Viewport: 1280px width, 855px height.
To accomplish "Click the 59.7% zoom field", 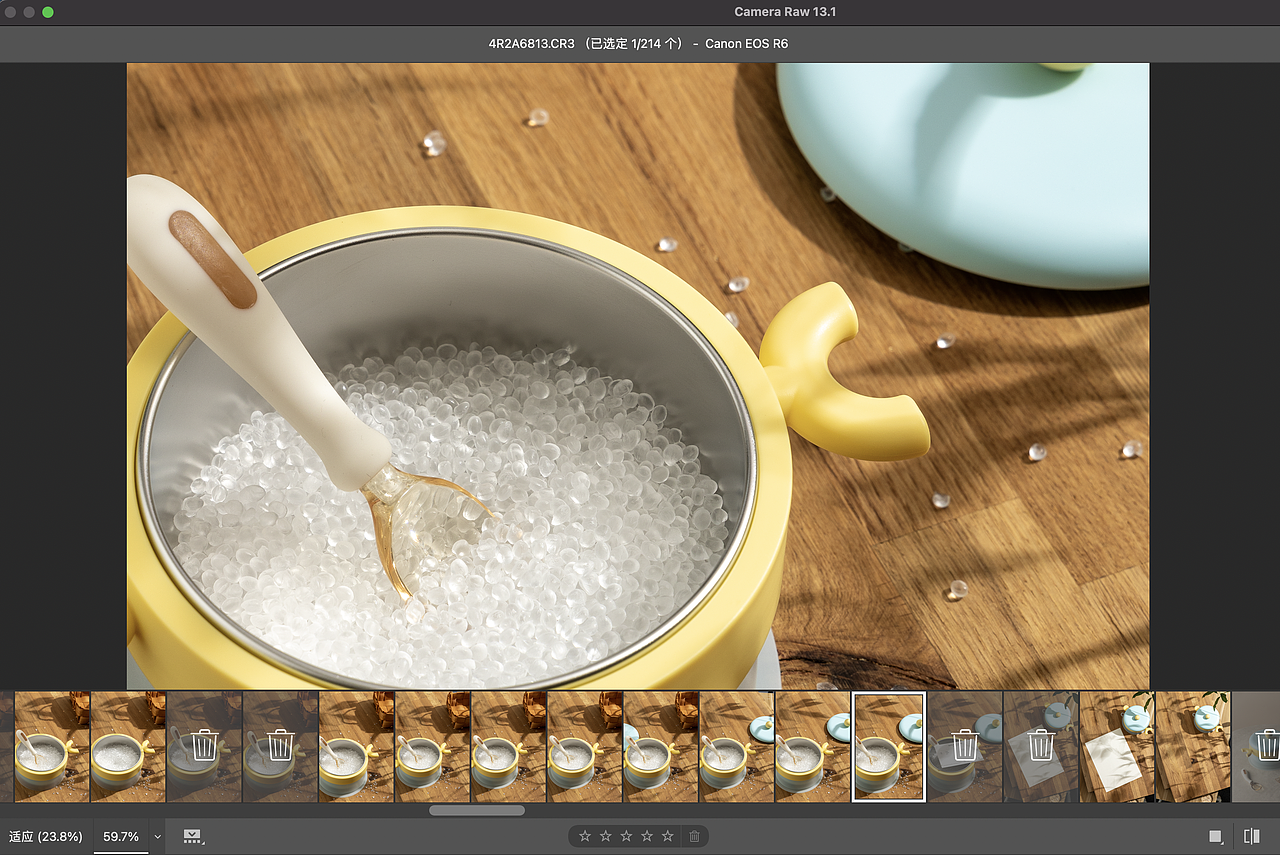I will click(x=121, y=836).
